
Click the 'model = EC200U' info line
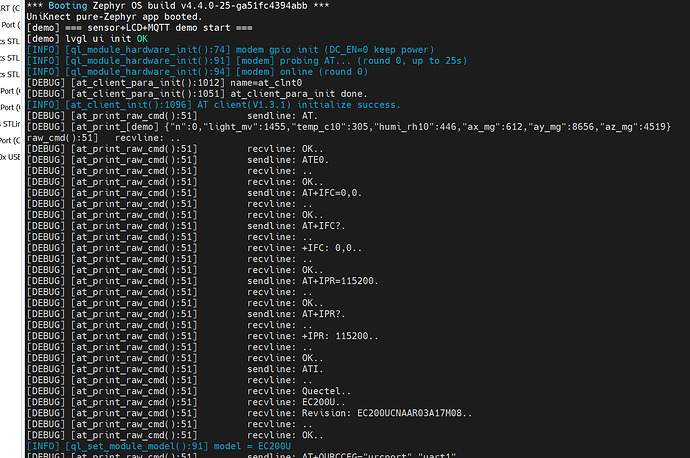click(159, 446)
